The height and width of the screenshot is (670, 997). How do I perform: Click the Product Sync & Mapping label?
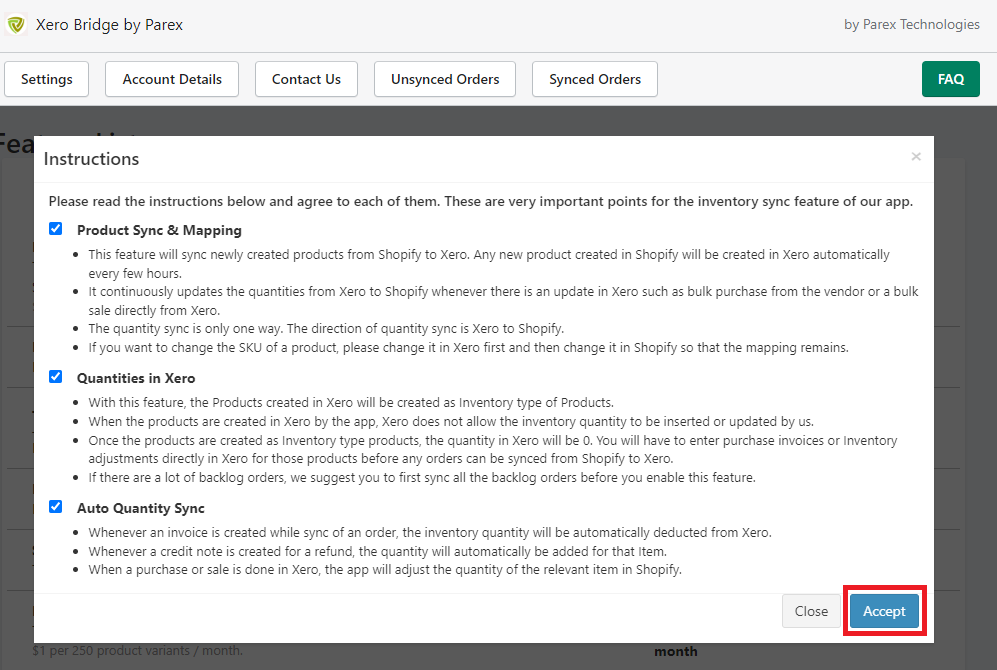click(159, 230)
